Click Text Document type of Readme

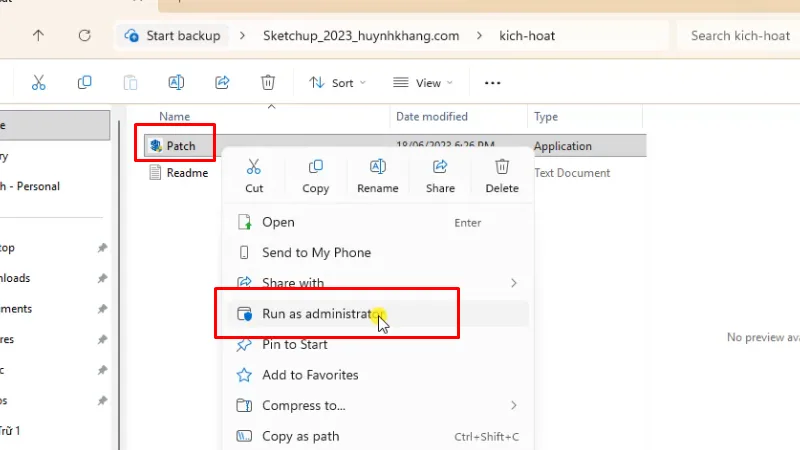pyautogui.click(x=572, y=173)
